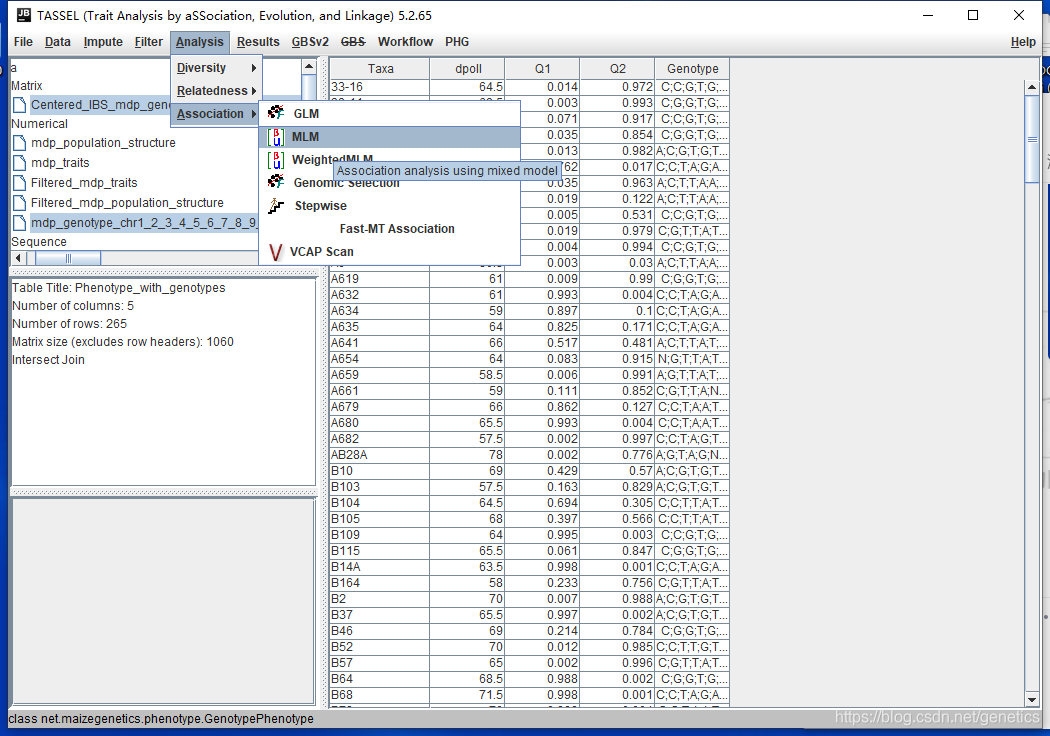Open the Filter menu

(x=149, y=42)
